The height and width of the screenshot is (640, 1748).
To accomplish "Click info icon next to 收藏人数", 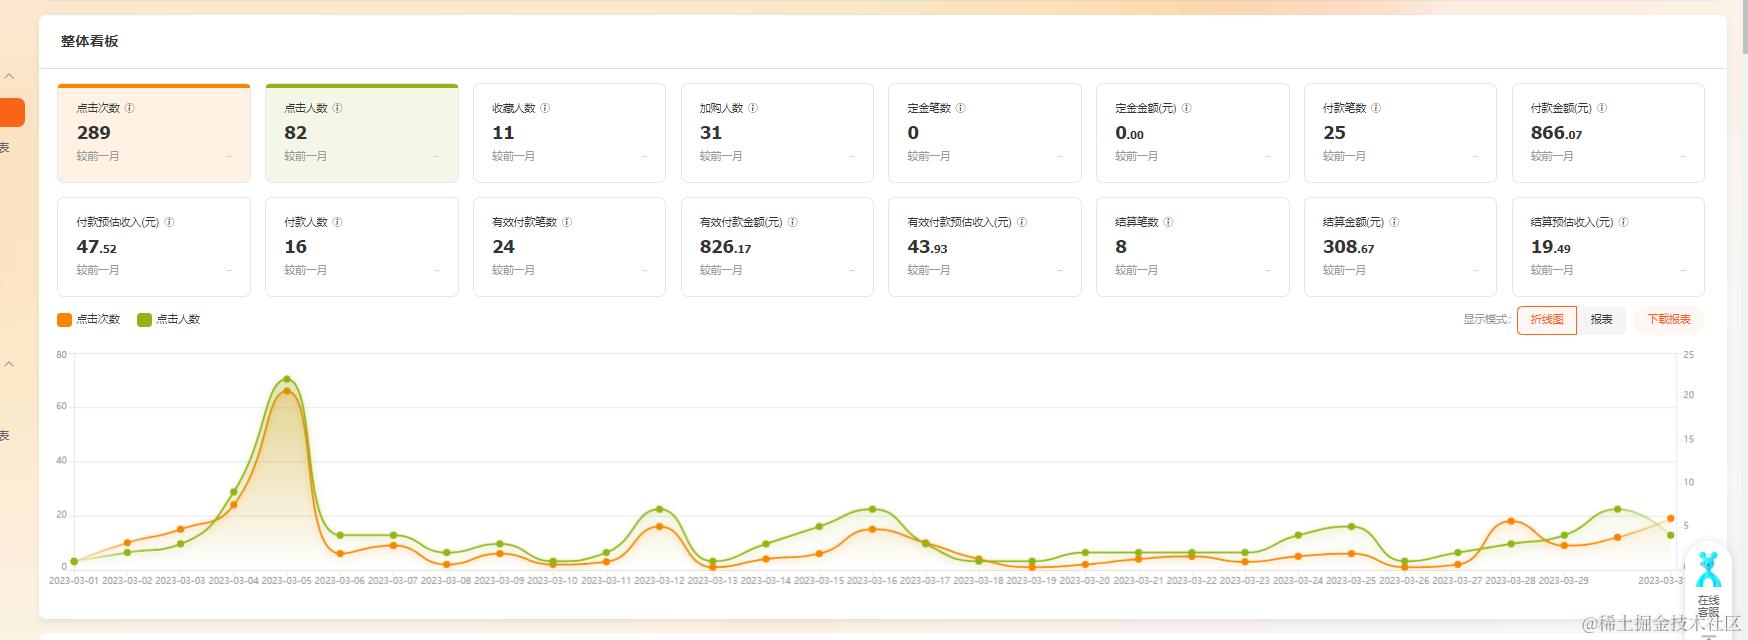I will tap(545, 108).
